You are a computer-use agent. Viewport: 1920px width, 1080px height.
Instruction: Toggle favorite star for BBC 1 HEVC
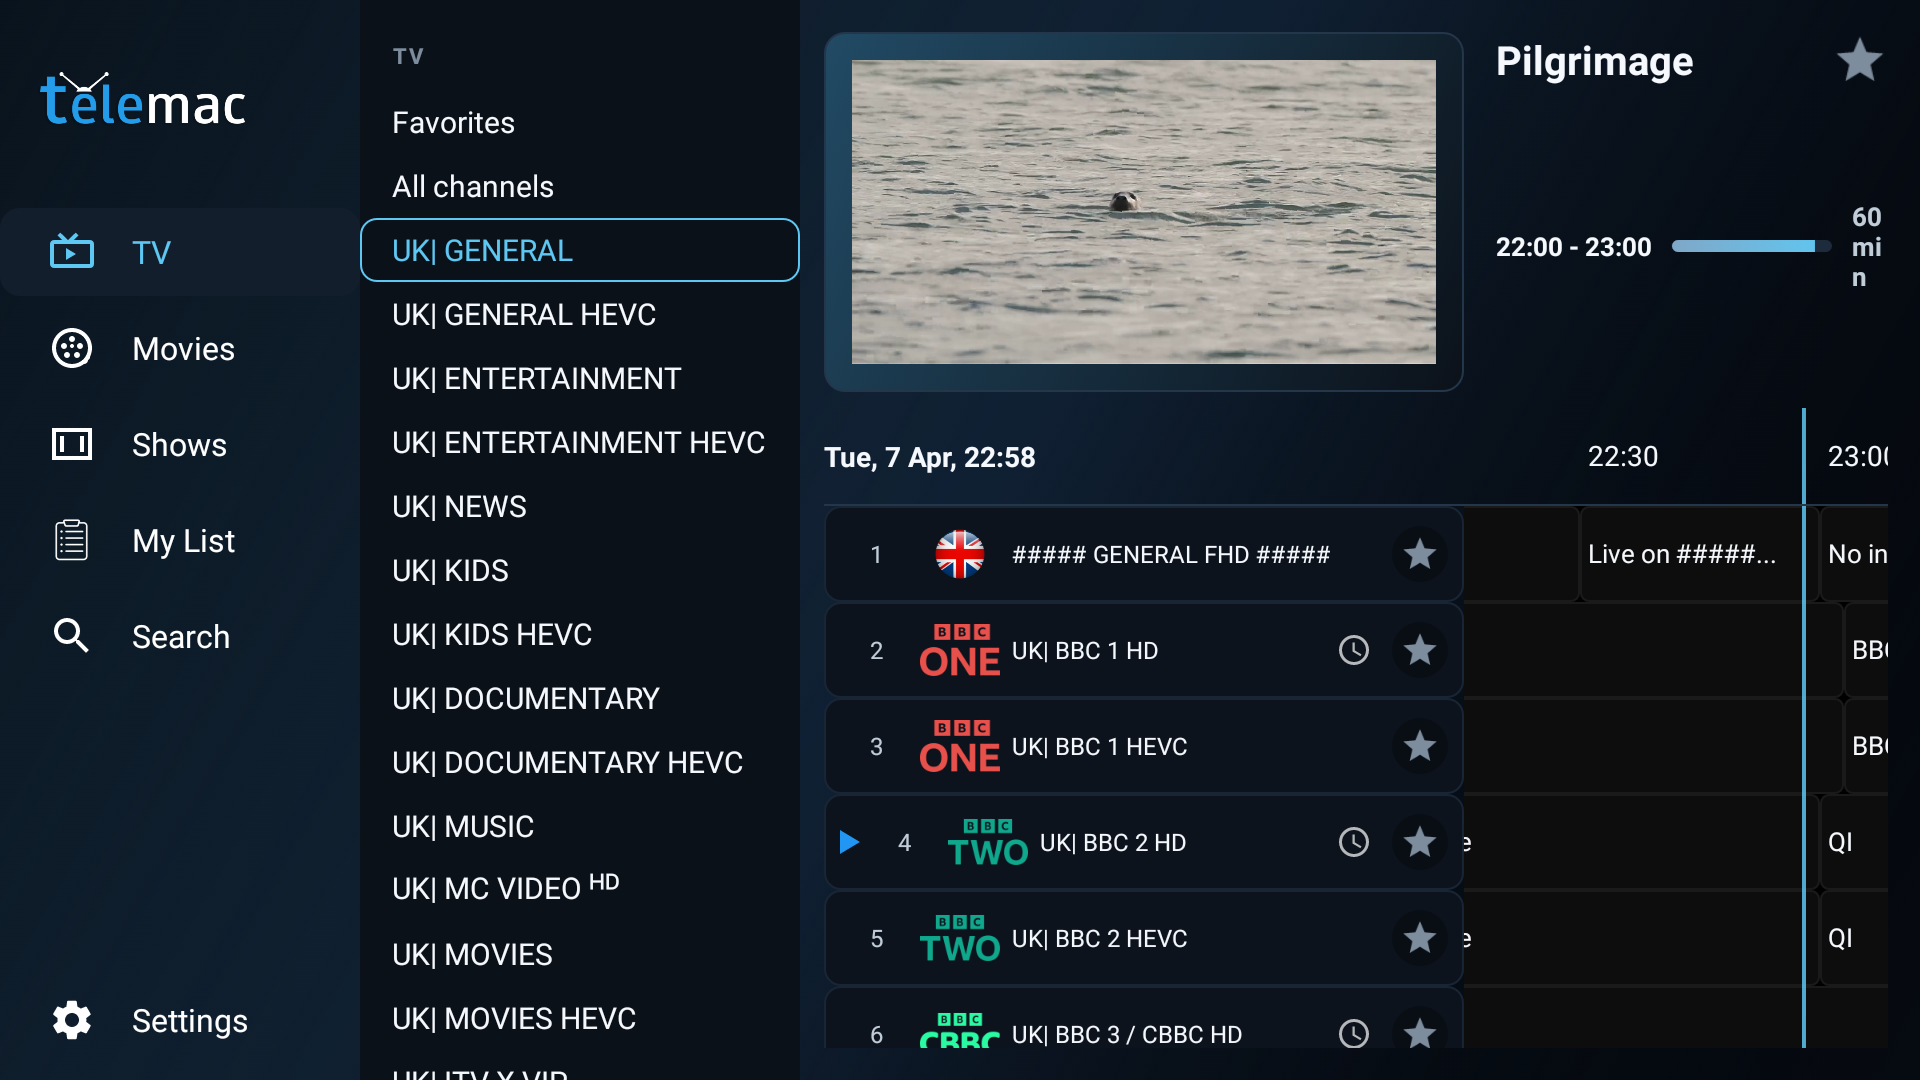[1419, 747]
